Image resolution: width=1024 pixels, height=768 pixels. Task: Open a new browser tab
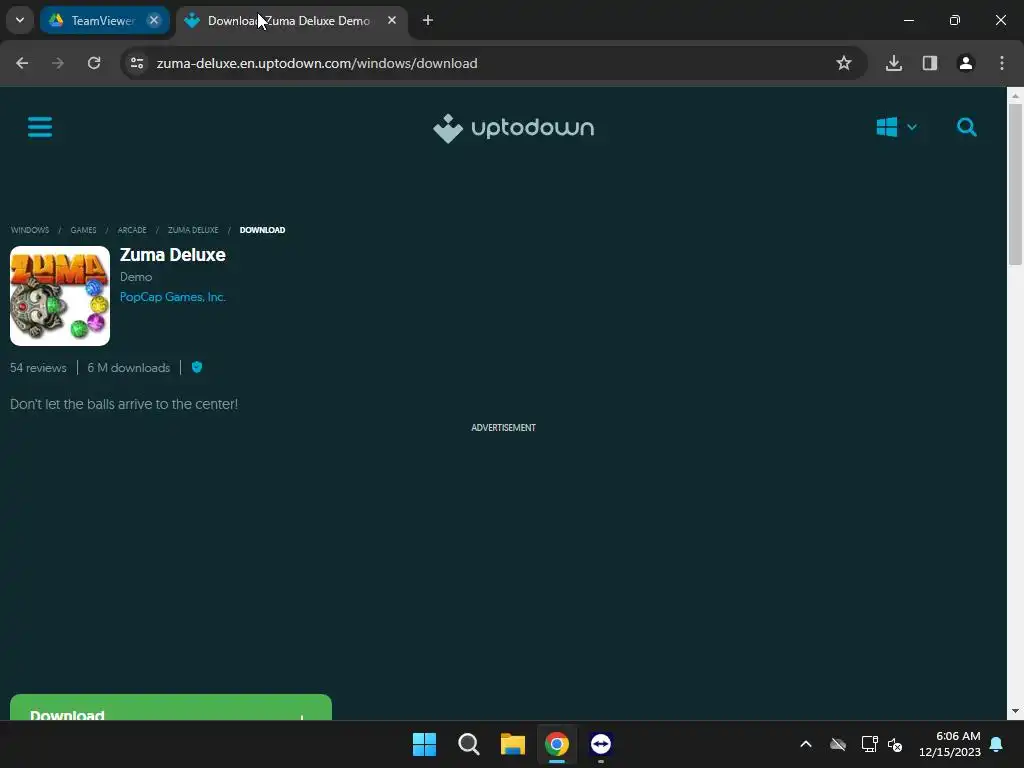click(428, 20)
